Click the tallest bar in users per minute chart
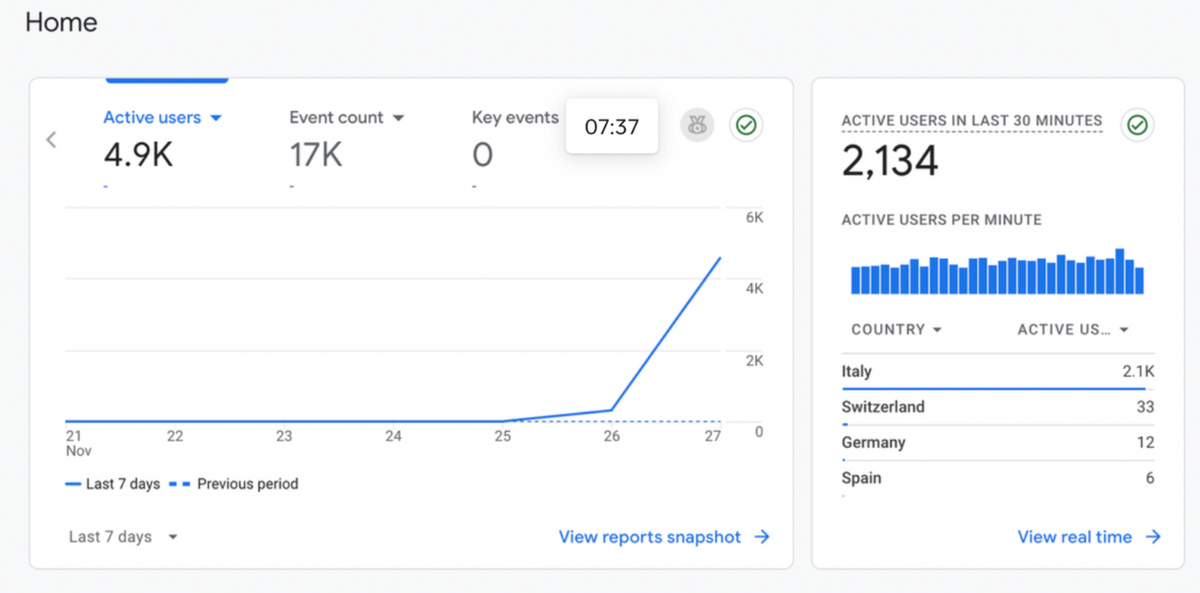 [x=1120, y=271]
